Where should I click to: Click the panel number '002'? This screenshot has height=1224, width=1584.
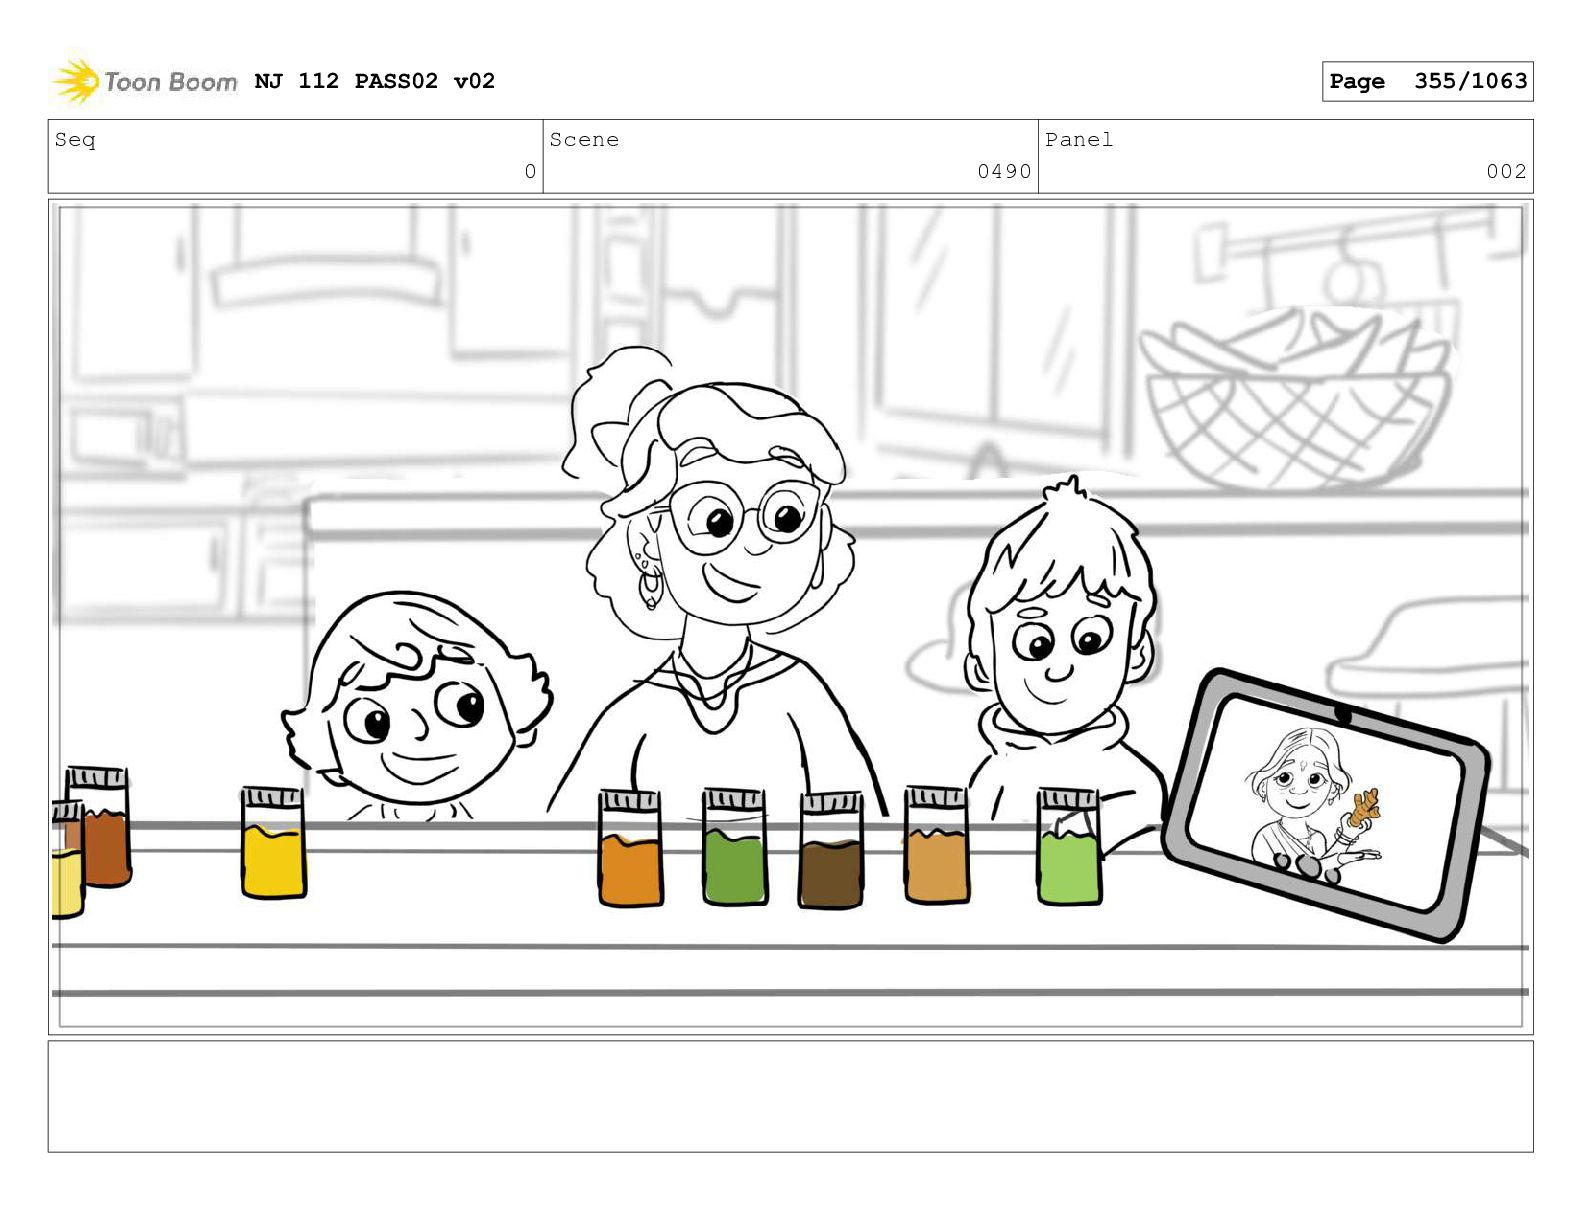click(x=1506, y=172)
